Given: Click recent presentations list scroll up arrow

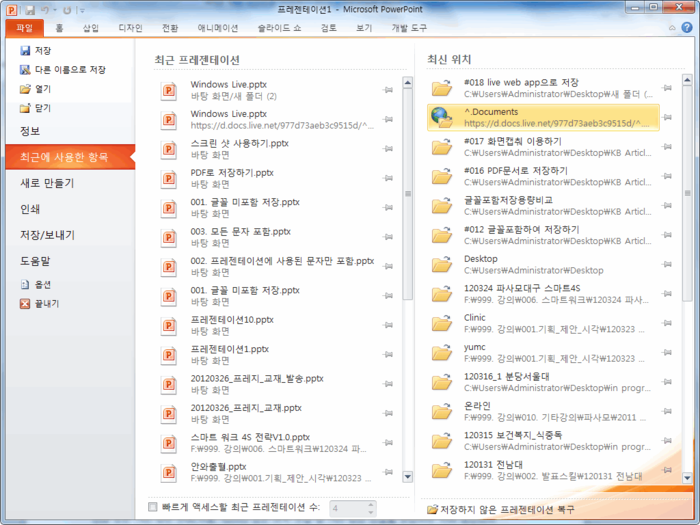Looking at the screenshot, I should pyautogui.click(x=408, y=83).
